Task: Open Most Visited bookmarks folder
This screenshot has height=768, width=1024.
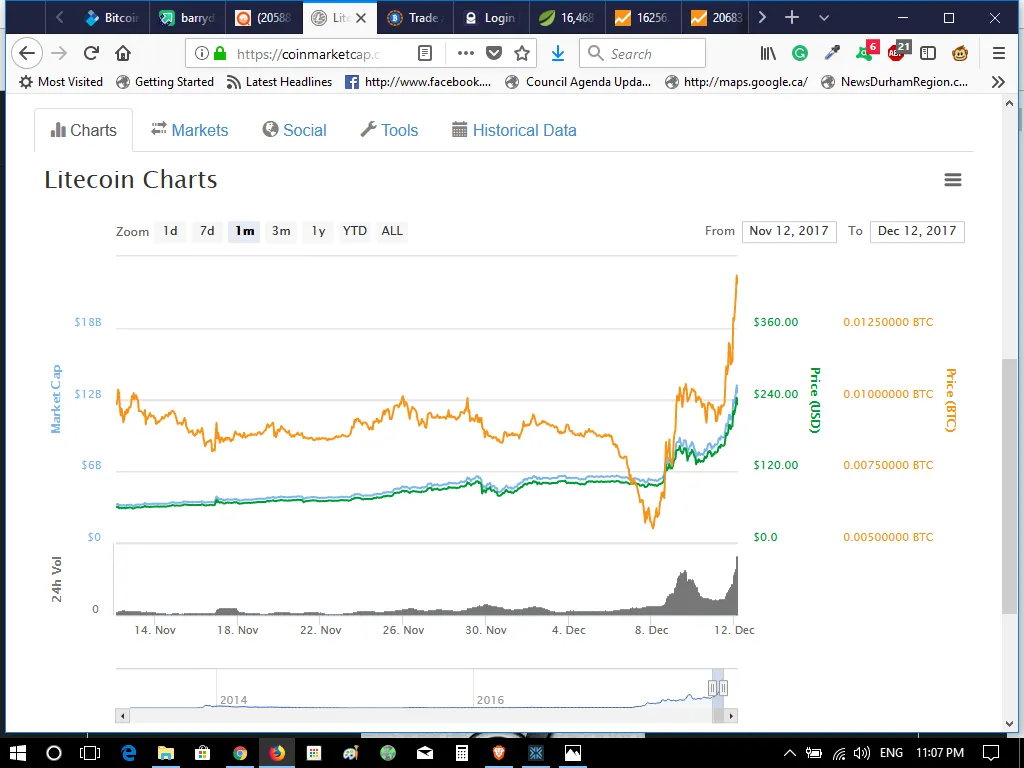Action: 61,82
